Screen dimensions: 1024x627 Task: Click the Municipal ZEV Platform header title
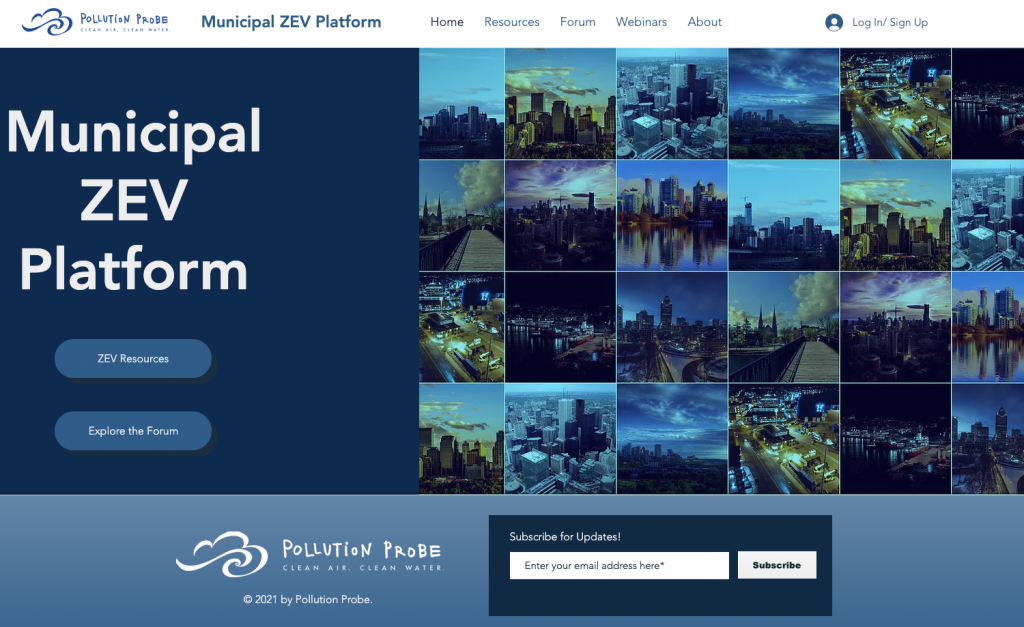point(291,22)
